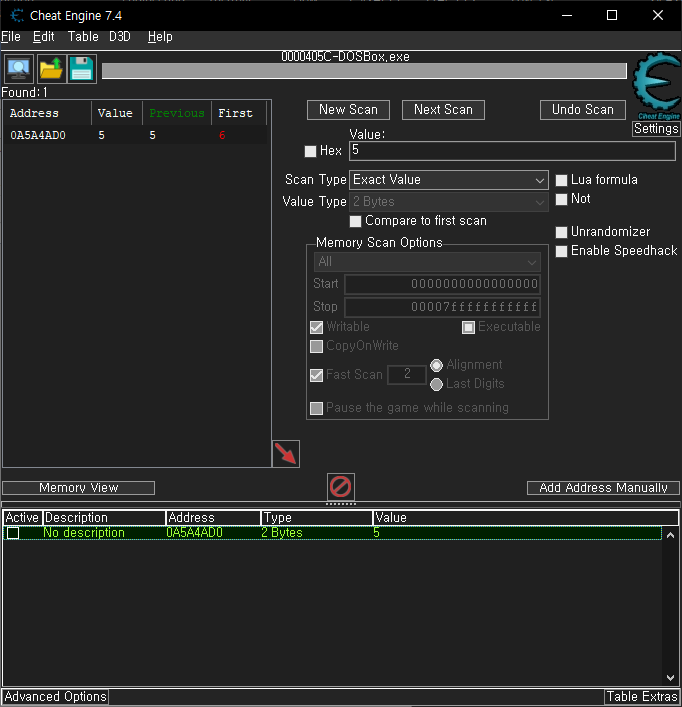Select the Alignment radio button
The width and height of the screenshot is (682, 707).
point(436,365)
